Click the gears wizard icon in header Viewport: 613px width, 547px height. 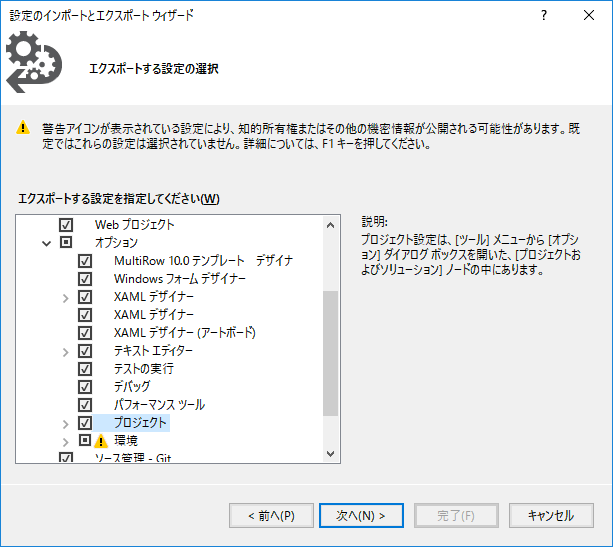pyautogui.click(x=34, y=62)
